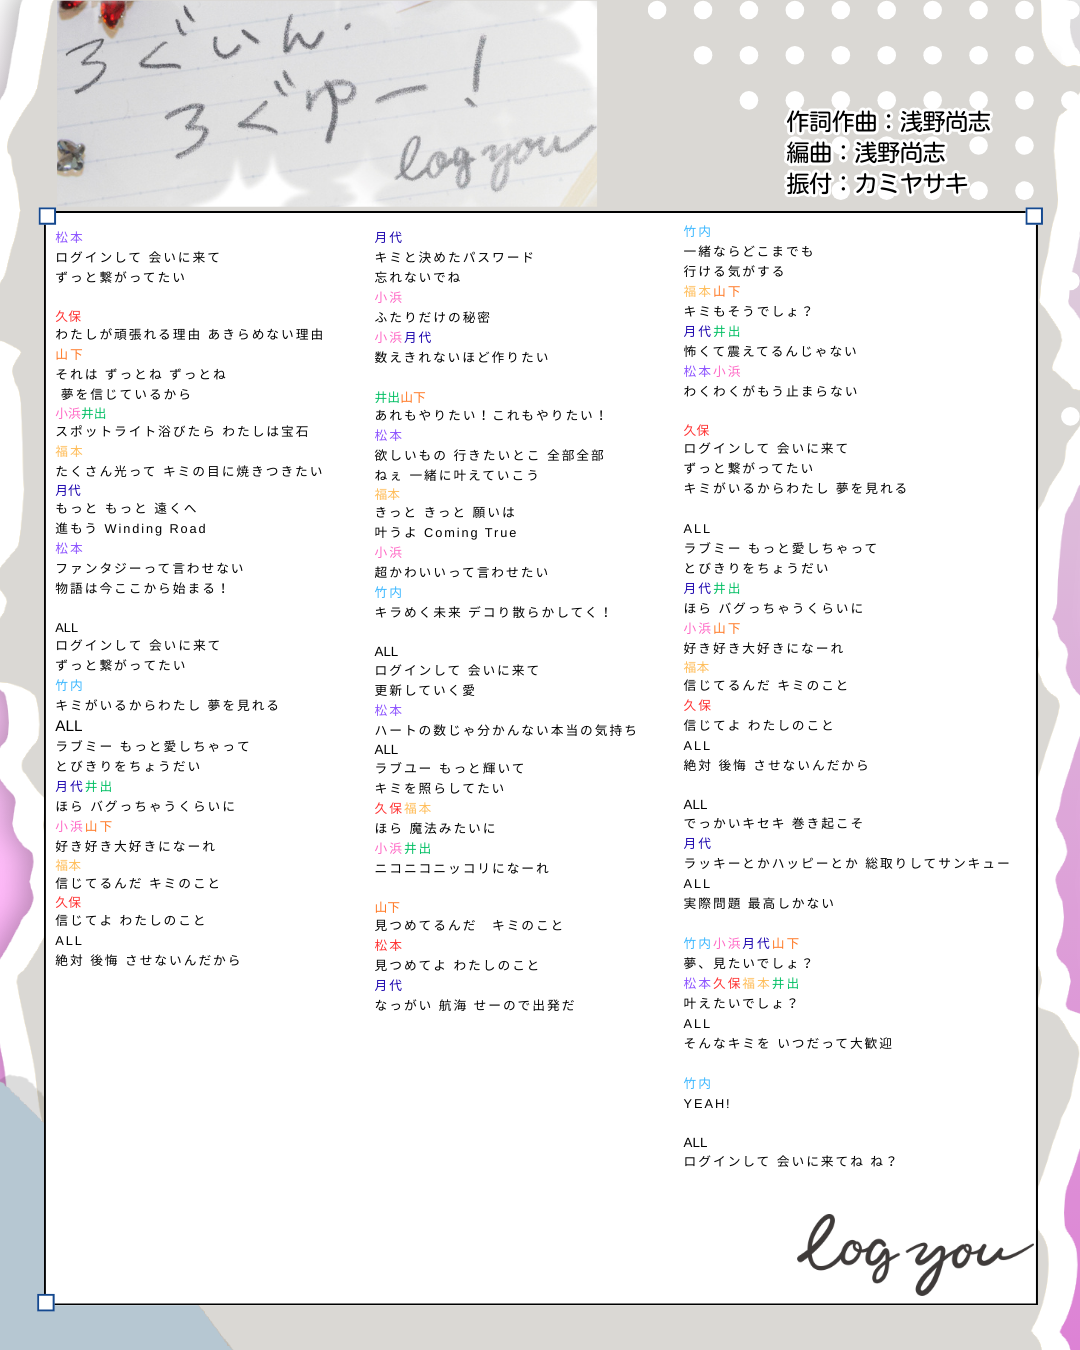Viewport: 1080px width, 1350px height.
Task: Select the handwritten note photo in header
Action: point(326,103)
